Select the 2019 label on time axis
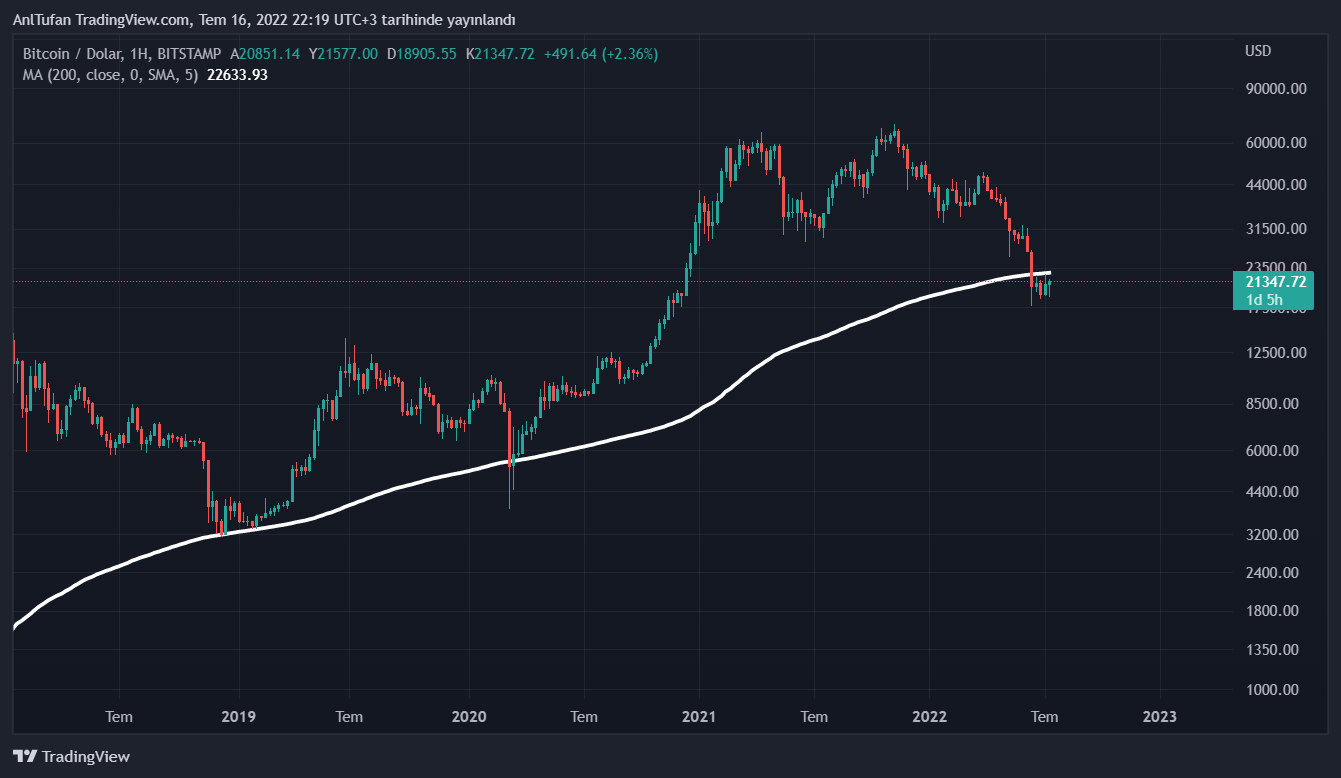The height and width of the screenshot is (778, 1341). click(x=238, y=717)
